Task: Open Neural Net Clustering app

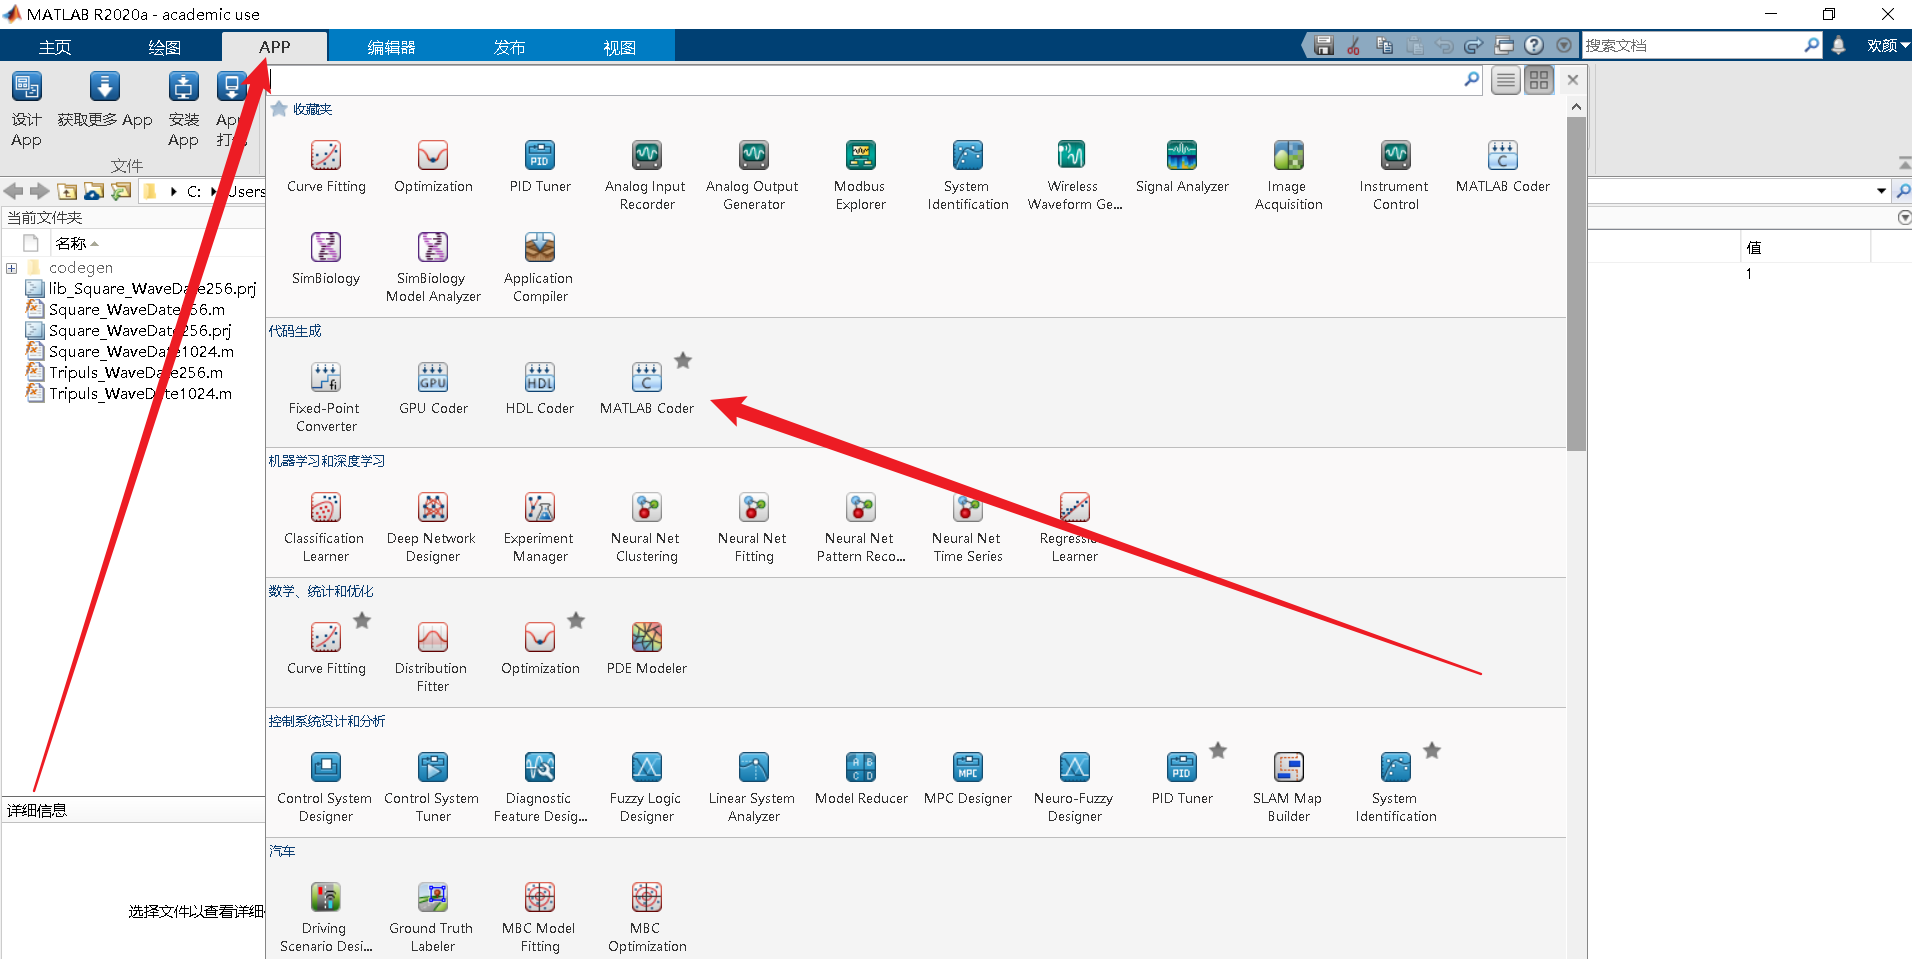Action: 646,527
